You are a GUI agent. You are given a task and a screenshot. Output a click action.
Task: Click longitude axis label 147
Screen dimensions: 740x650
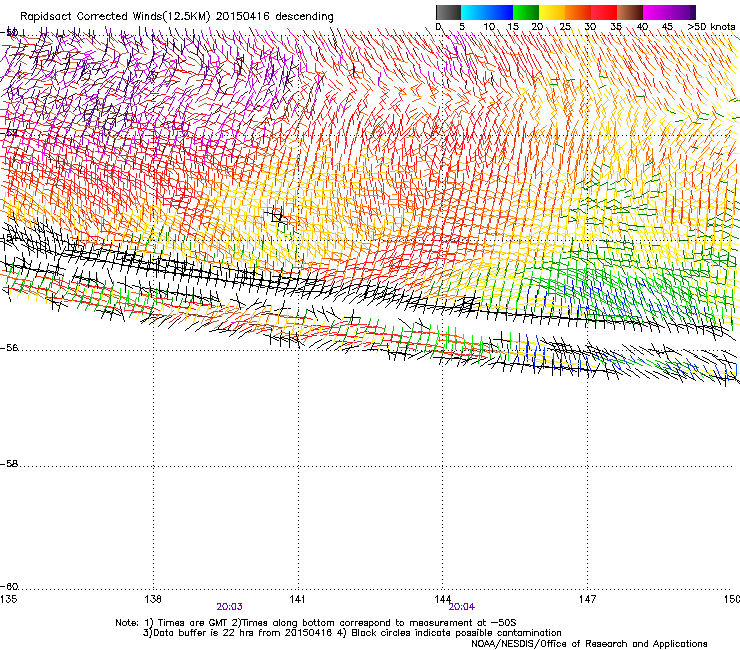(588, 599)
